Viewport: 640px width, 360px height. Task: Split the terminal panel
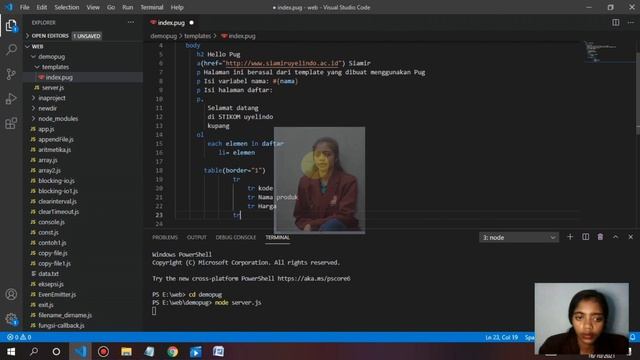tap(585, 237)
